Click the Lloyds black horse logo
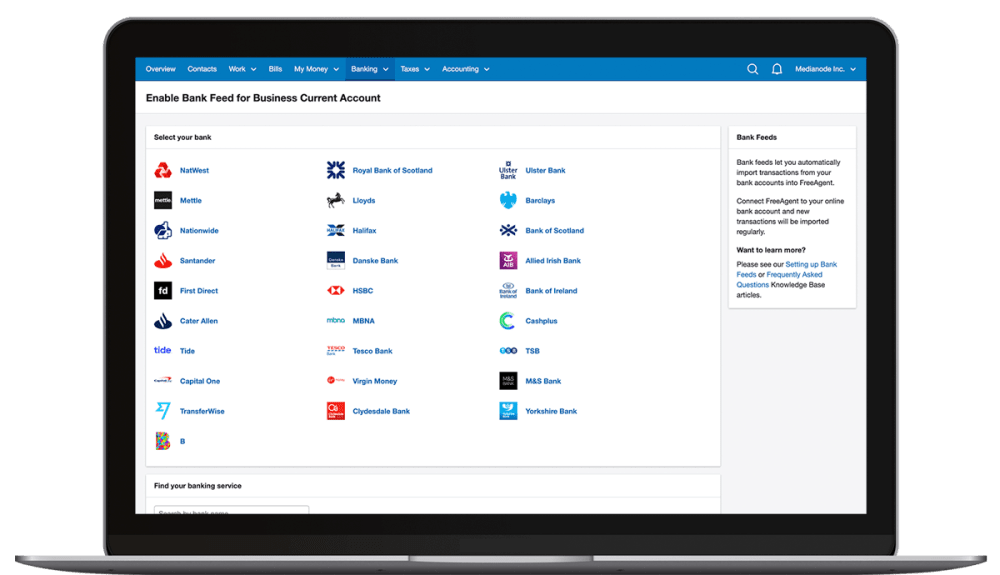The height and width of the screenshot is (575, 1000). [x=336, y=200]
